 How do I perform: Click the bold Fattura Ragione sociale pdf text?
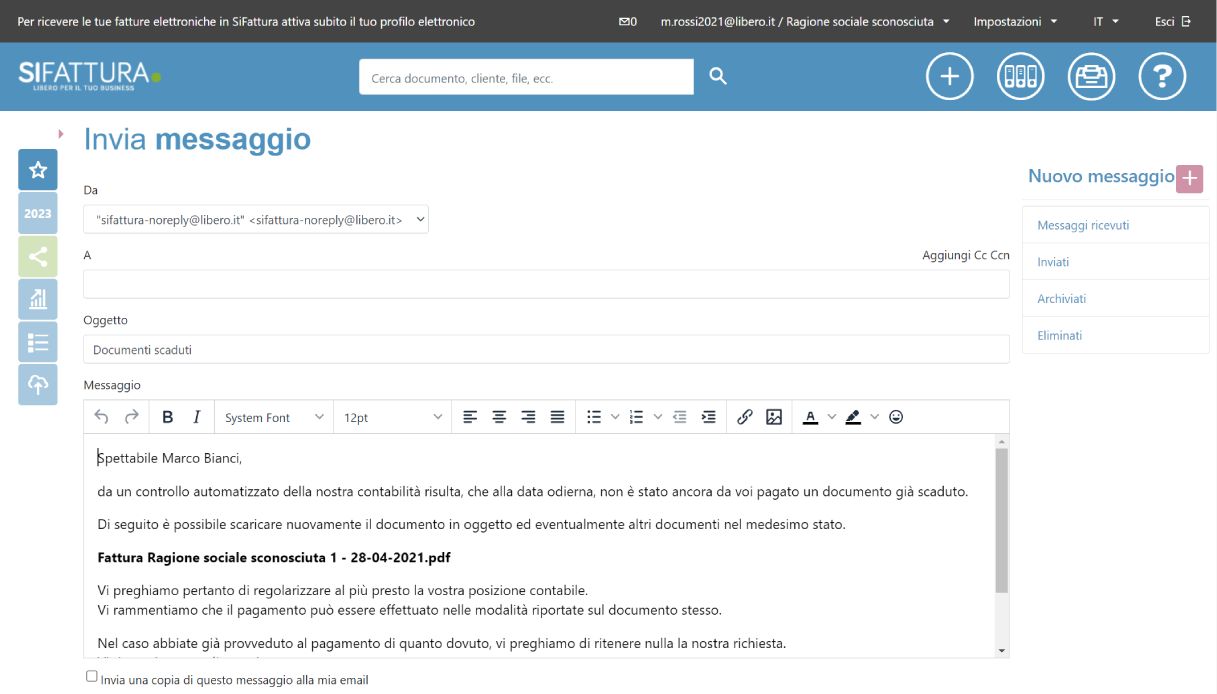click(274, 557)
